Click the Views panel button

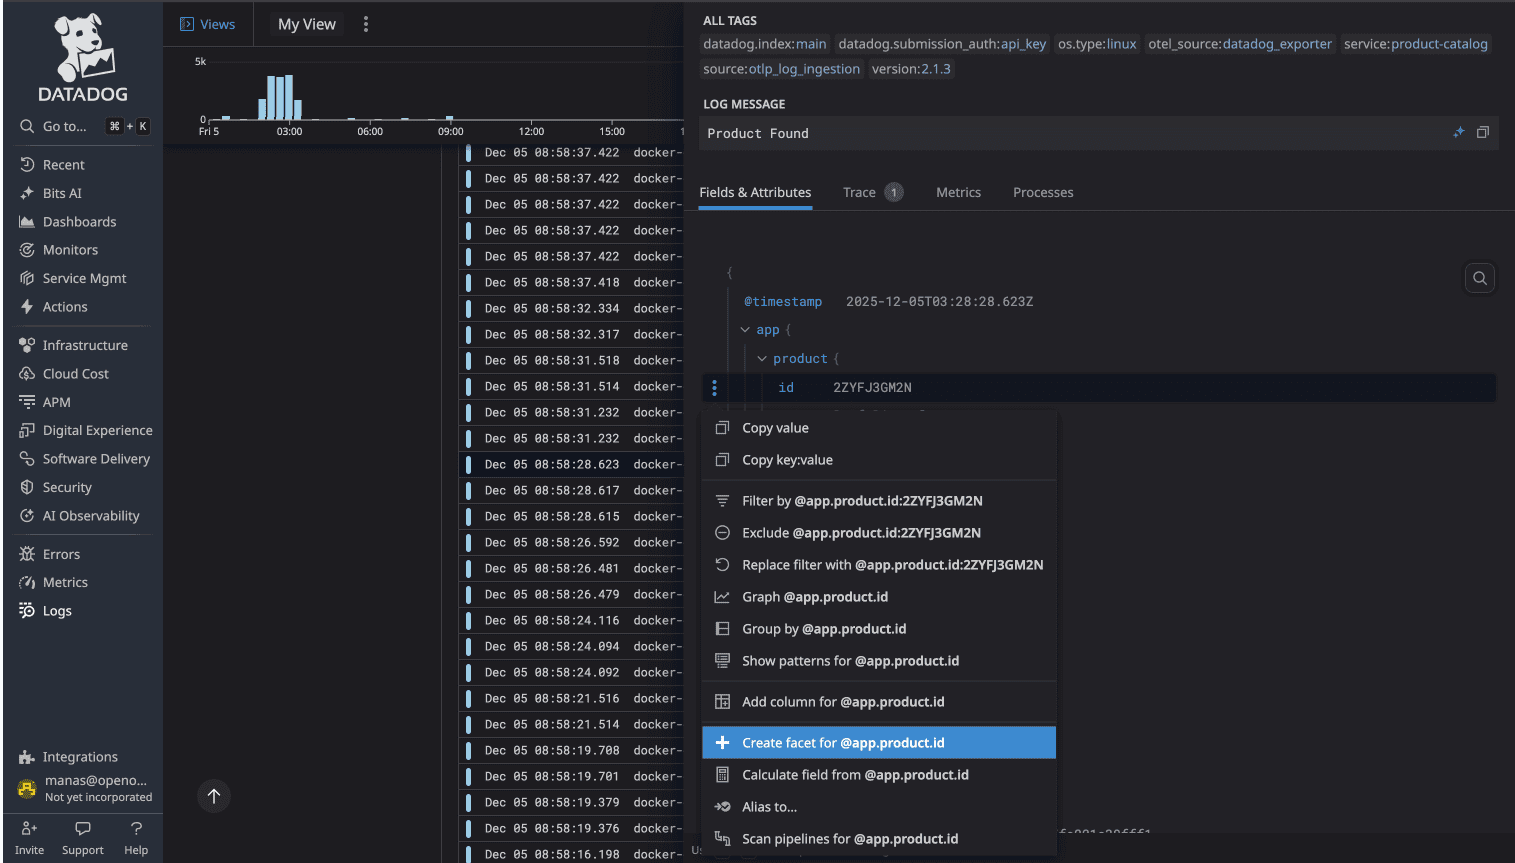[207, 23]
